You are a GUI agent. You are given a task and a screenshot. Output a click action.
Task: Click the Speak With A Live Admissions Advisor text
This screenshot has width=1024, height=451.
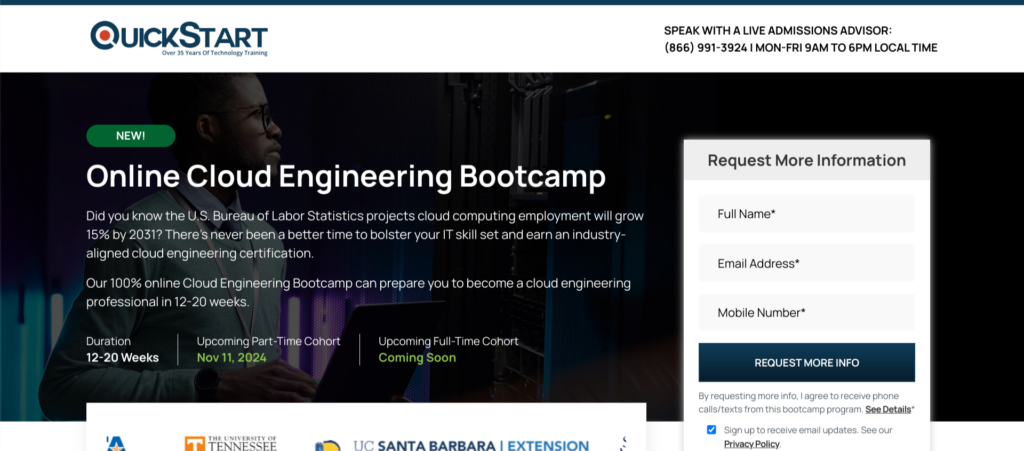pos(777,31)
